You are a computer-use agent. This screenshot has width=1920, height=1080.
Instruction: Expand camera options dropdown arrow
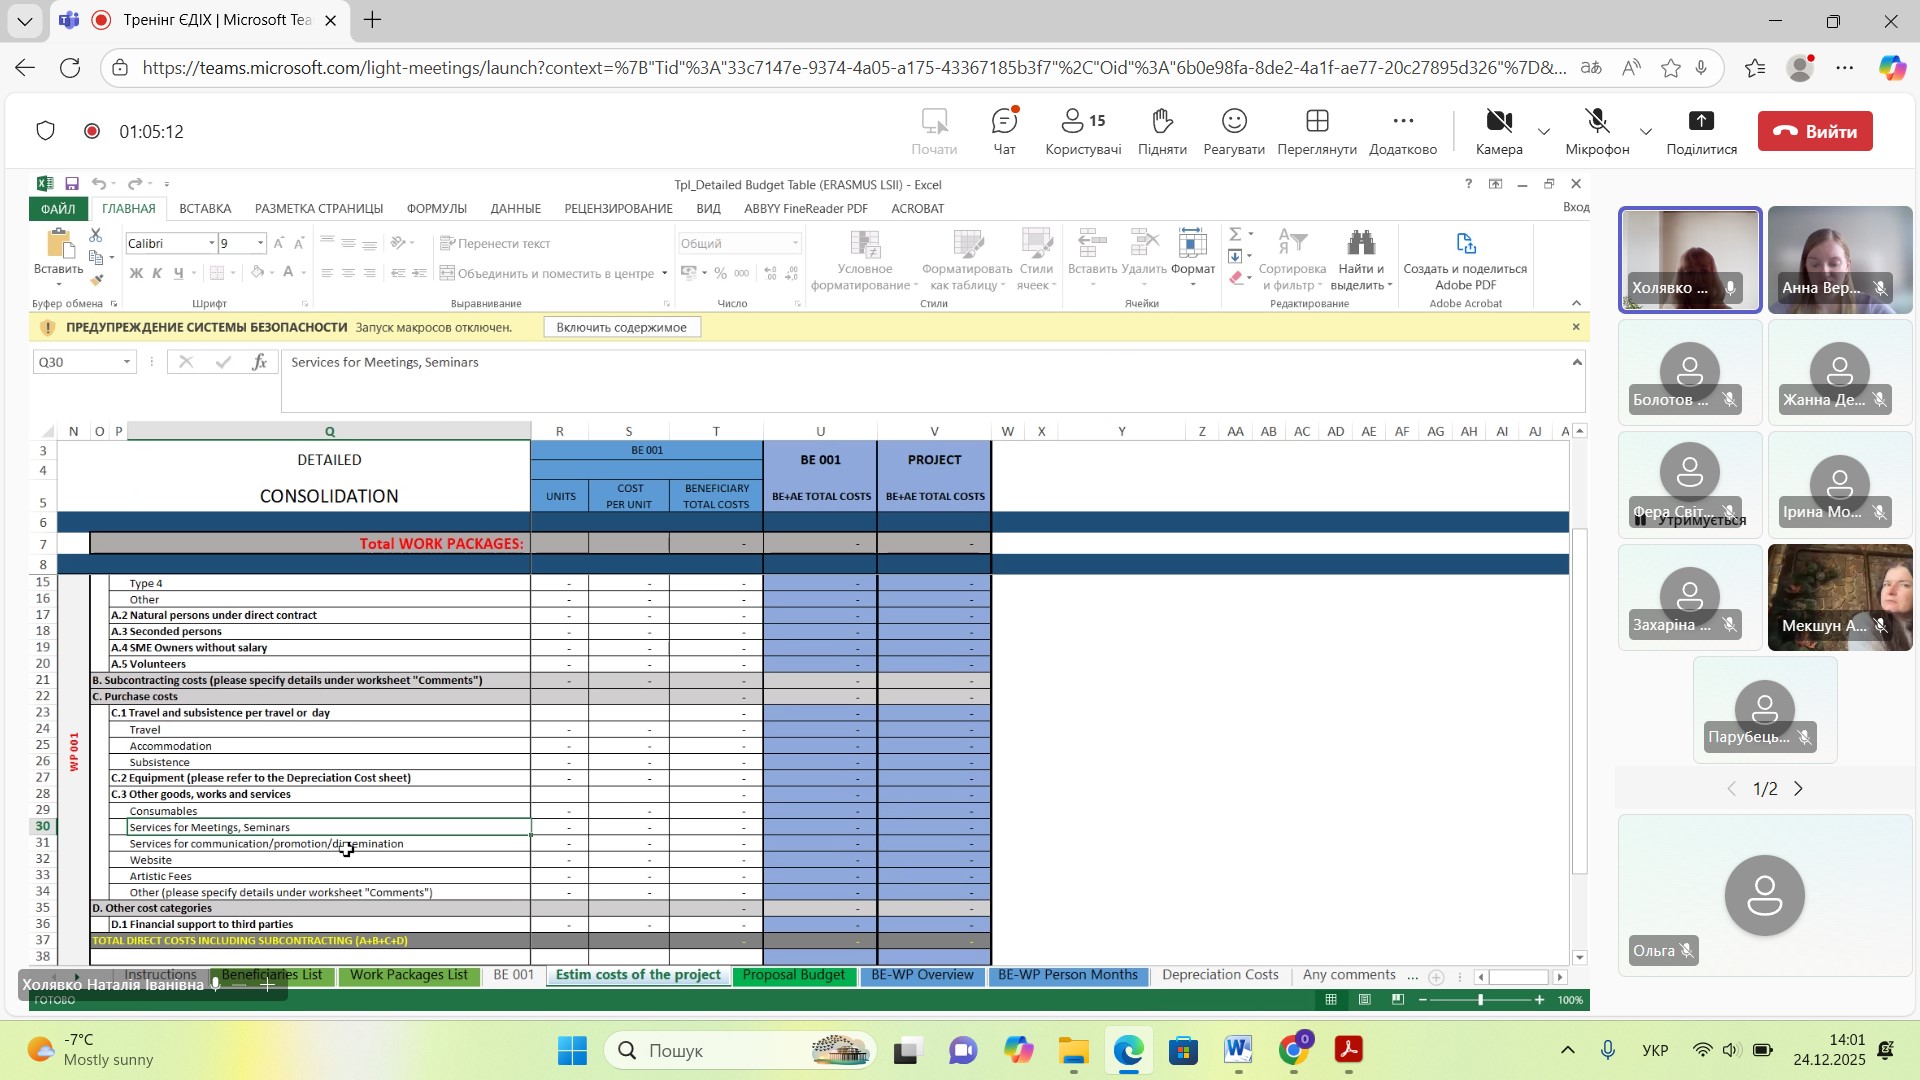(1544, 132)
